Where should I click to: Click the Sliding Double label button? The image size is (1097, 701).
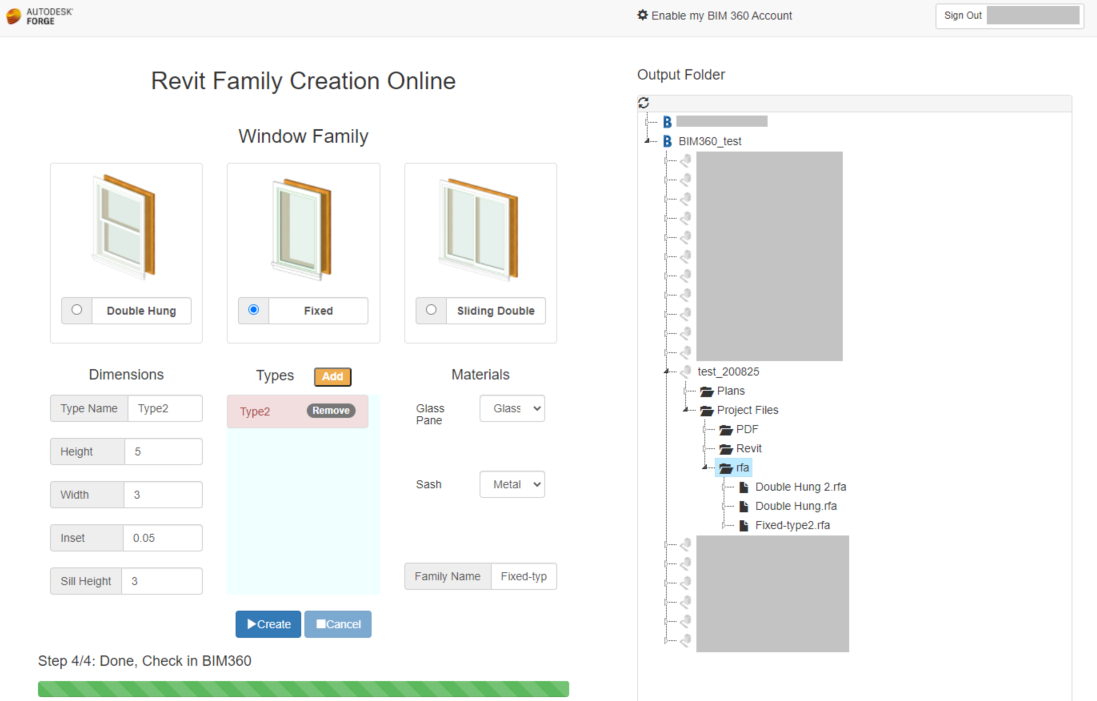point(496,311)
